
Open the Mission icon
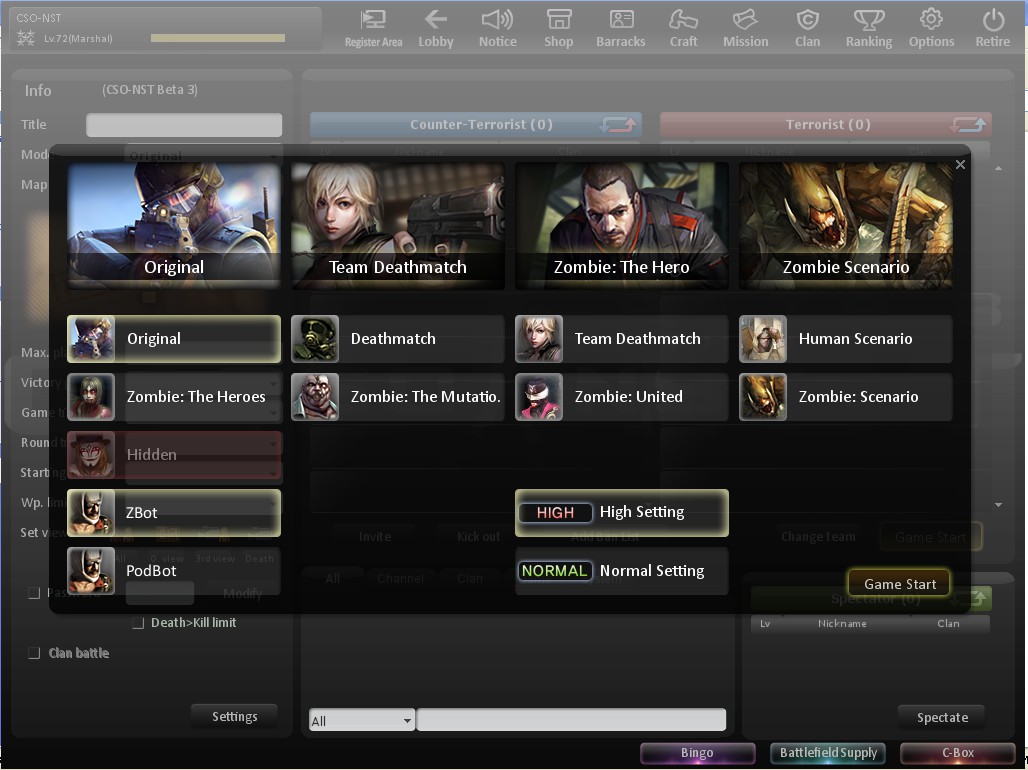745,28
